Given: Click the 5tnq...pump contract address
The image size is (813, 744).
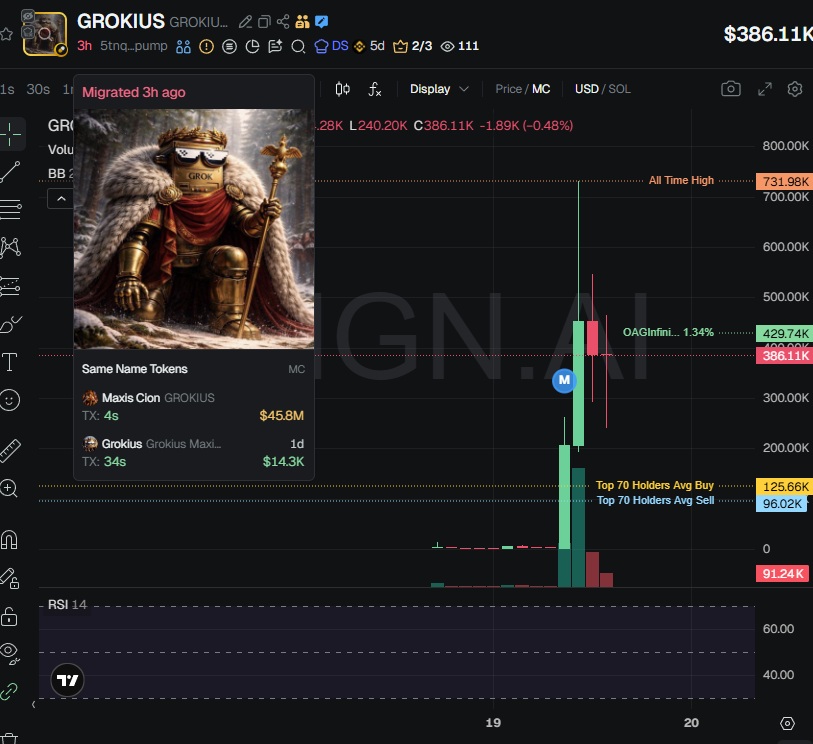Looking at the screenshot, I should pyautogui.click(x=134, y=46).
